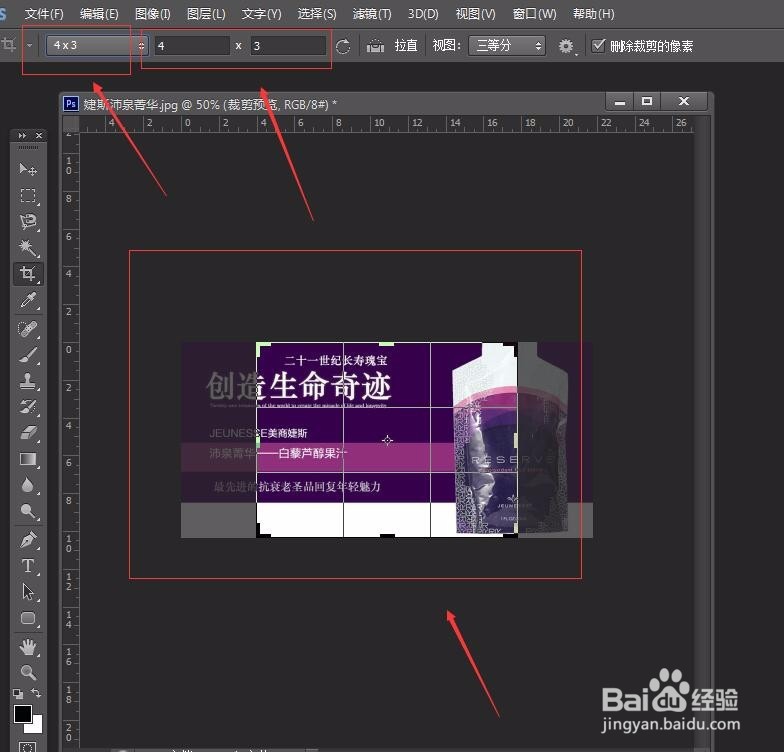The height and width of the screenshot is (752, 784).
Task: Click the foreground black color swatch
Action: point(22,714)
